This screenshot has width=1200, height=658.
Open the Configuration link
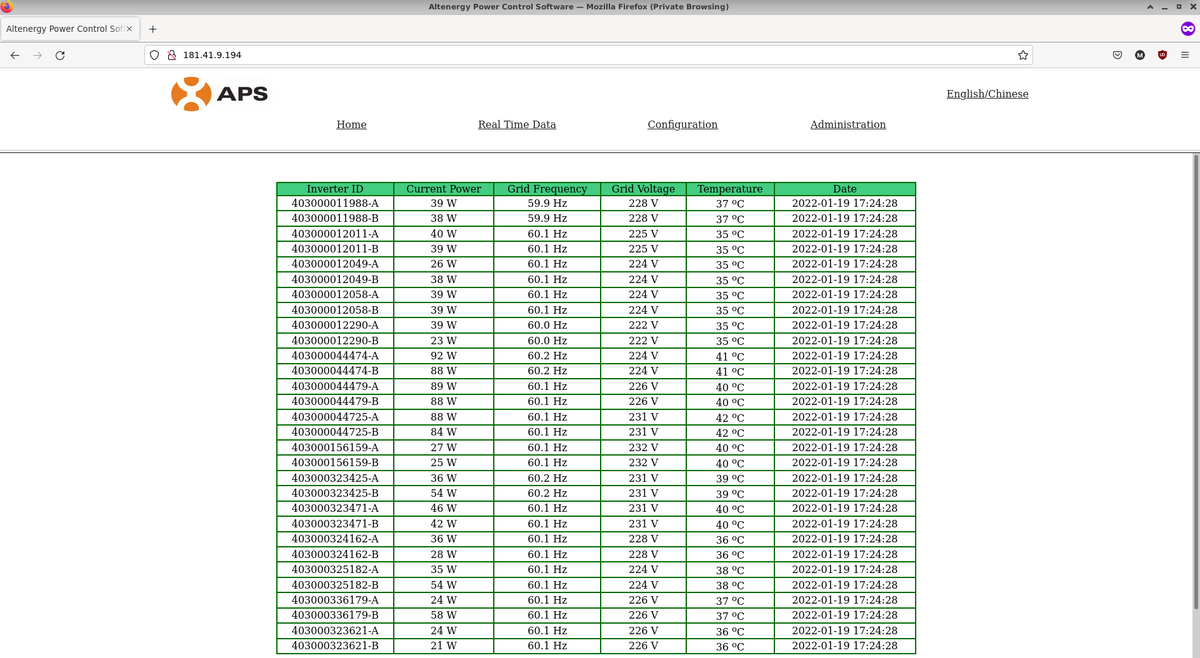(682, 125)
